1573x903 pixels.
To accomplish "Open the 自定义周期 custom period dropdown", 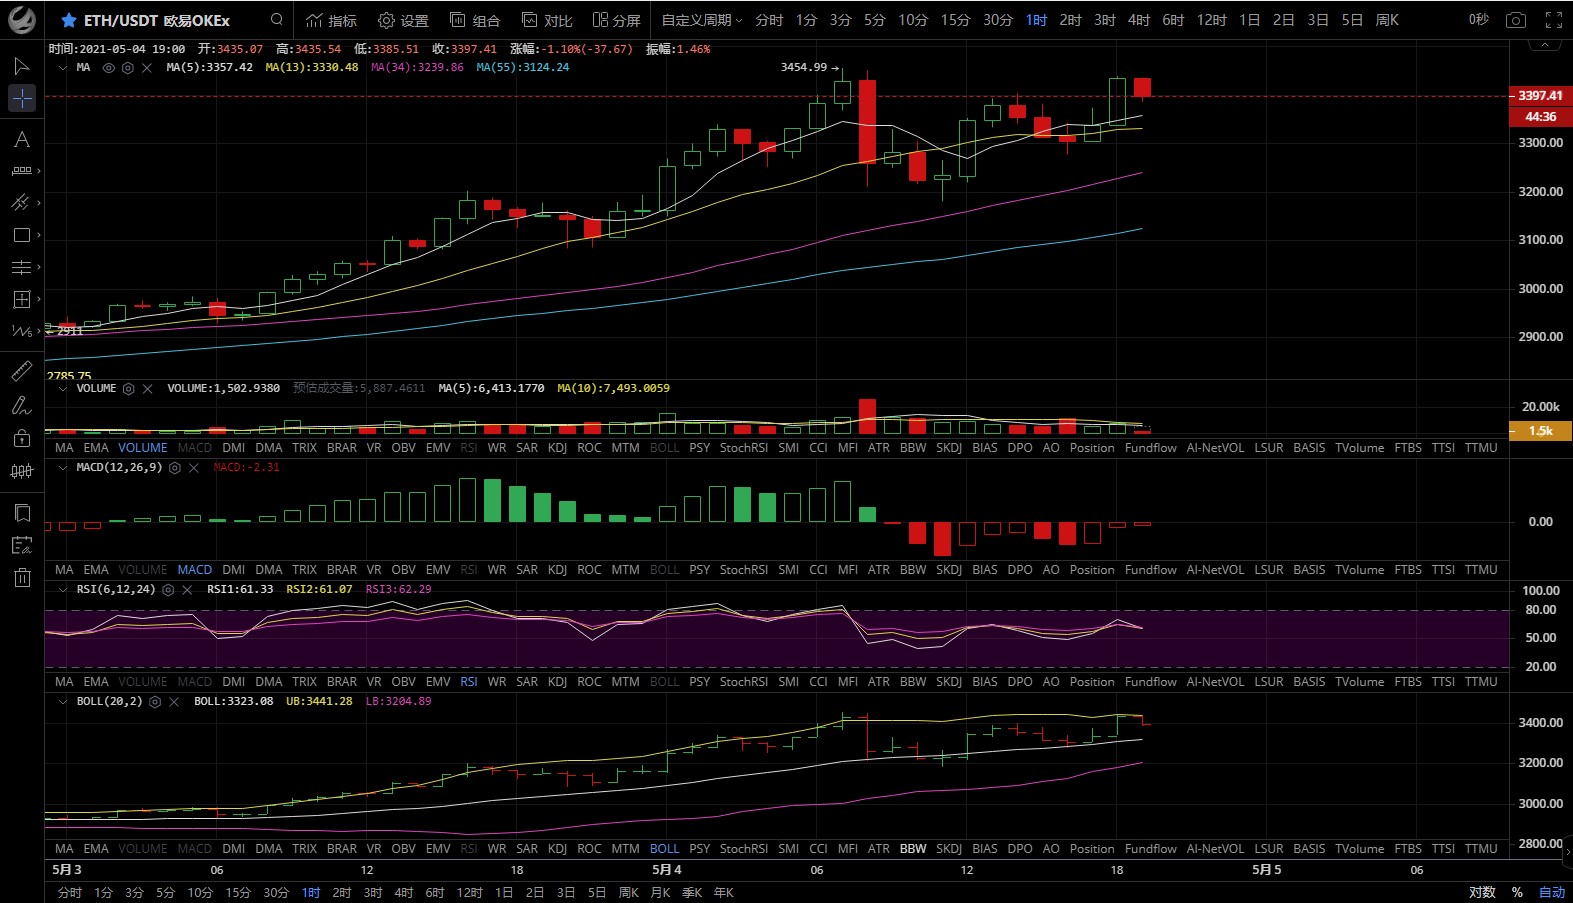I will 702,20.
